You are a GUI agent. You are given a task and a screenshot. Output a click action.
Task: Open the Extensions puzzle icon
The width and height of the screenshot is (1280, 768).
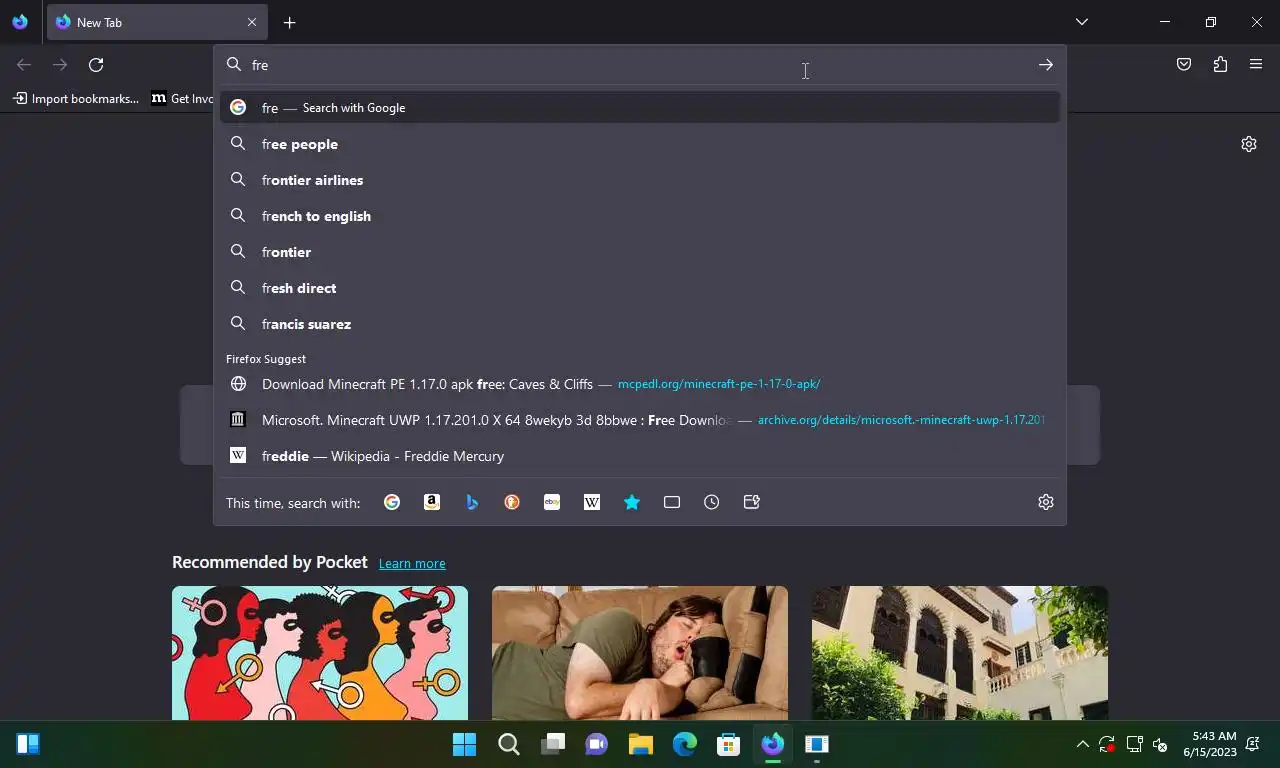[x=1220, y=65]
